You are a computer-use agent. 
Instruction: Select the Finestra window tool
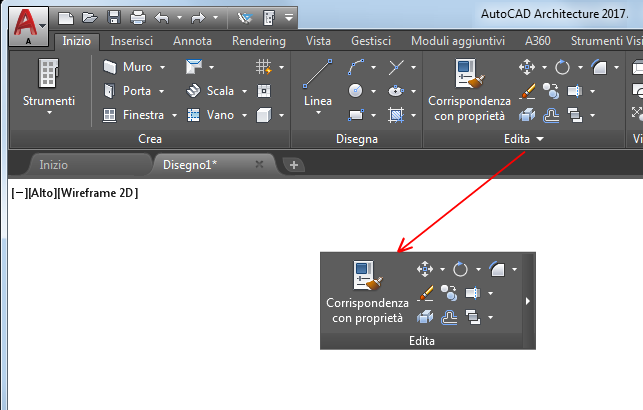134,115
